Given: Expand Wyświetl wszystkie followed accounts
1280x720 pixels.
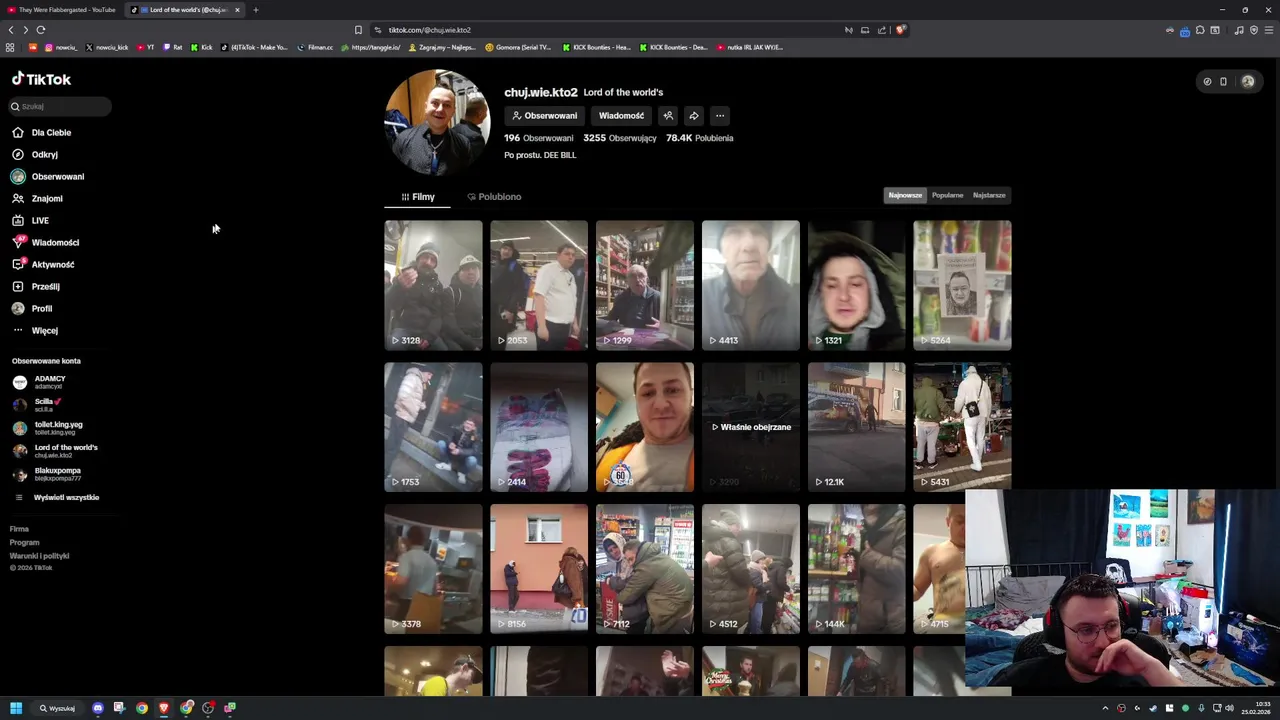Looking at the screenshot, I should 56,497.
